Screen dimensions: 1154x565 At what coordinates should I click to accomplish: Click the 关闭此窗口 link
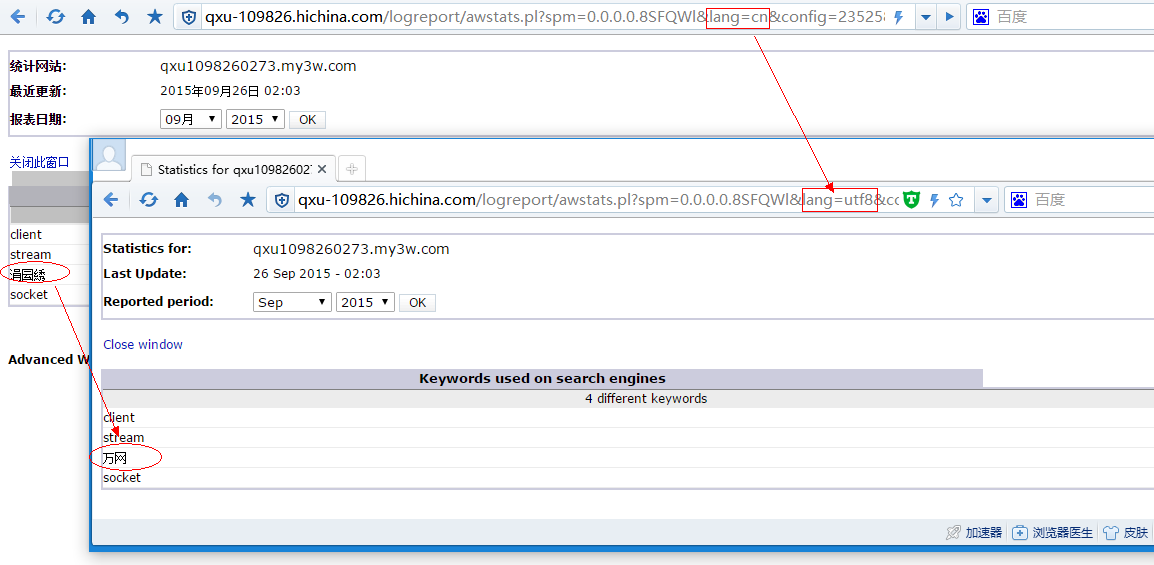click(x=40, y=162)
